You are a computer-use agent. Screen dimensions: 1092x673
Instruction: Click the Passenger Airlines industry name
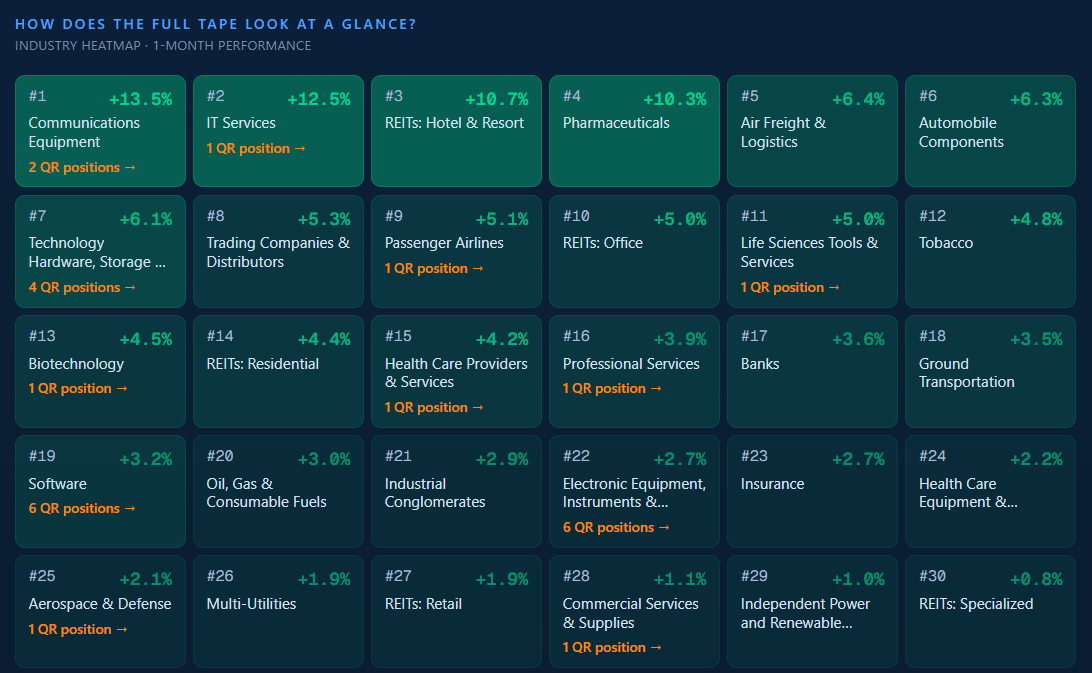444,242
